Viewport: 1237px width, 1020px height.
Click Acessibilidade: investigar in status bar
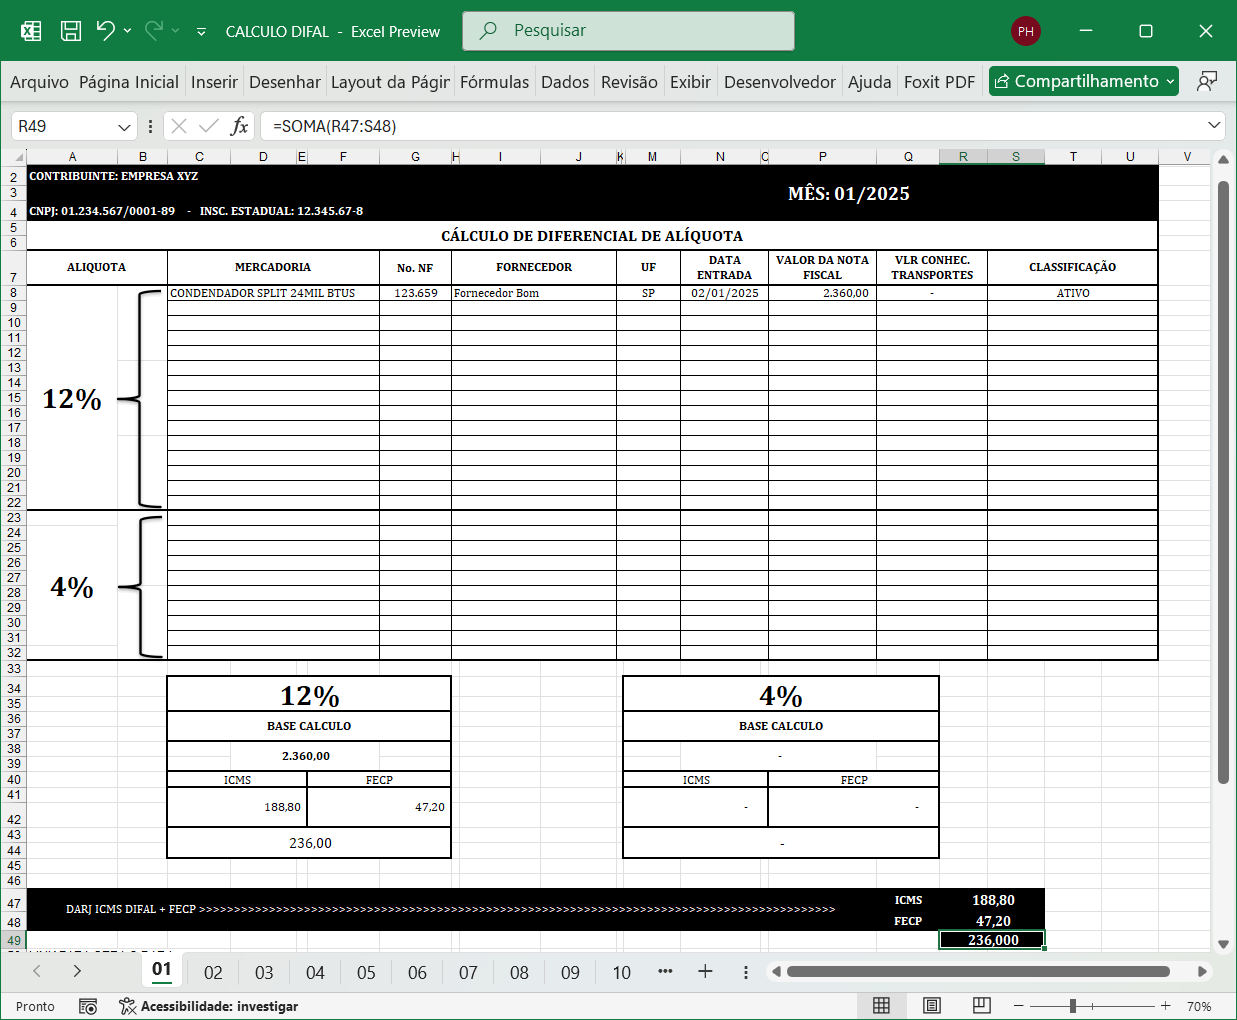click(x=208, y=1006)
